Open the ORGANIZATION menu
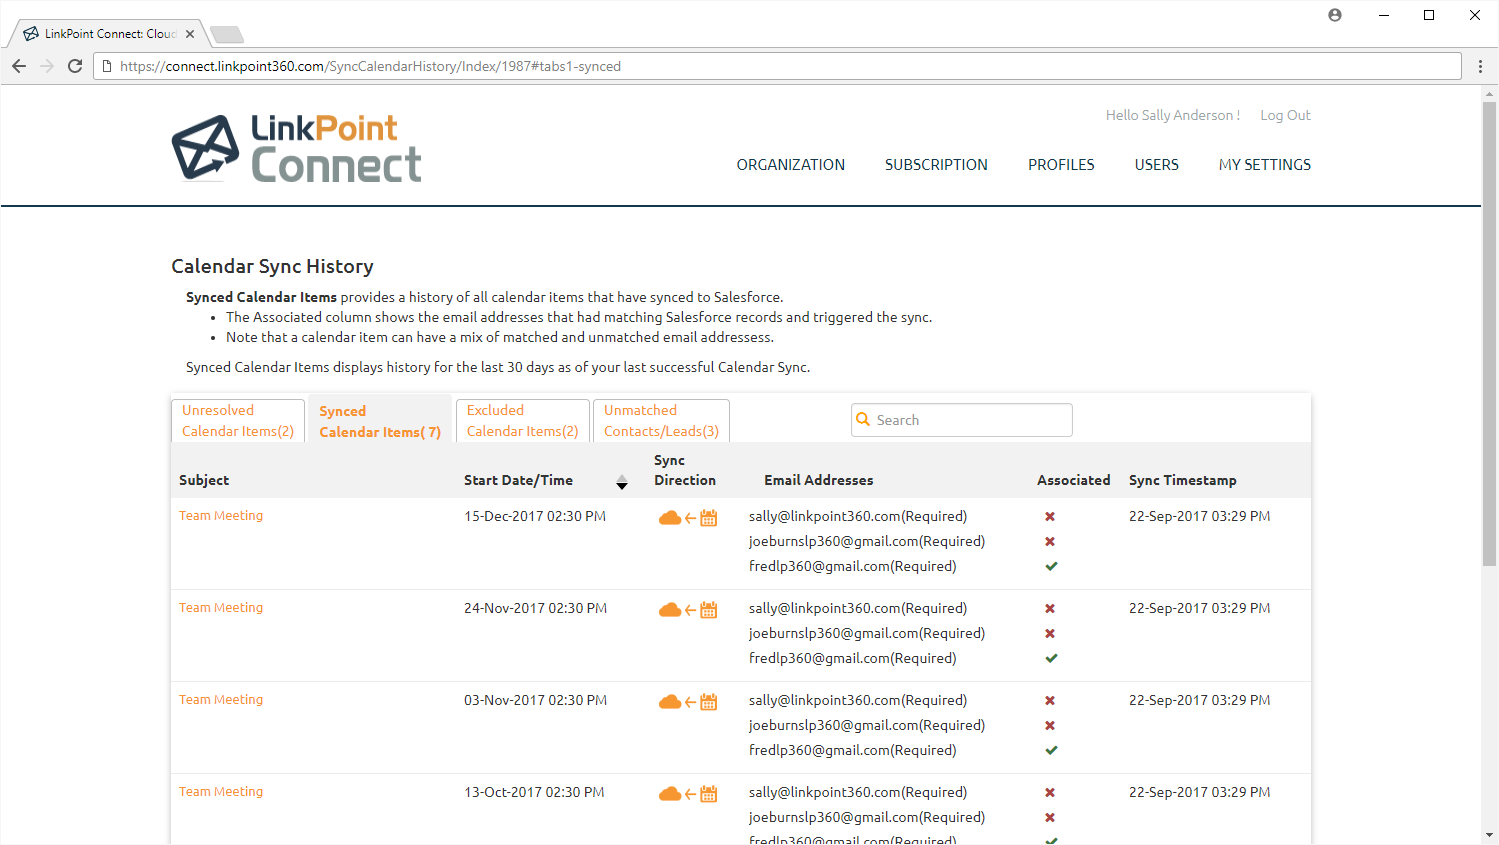1499x845 pixels. click(x=791, y=165)
